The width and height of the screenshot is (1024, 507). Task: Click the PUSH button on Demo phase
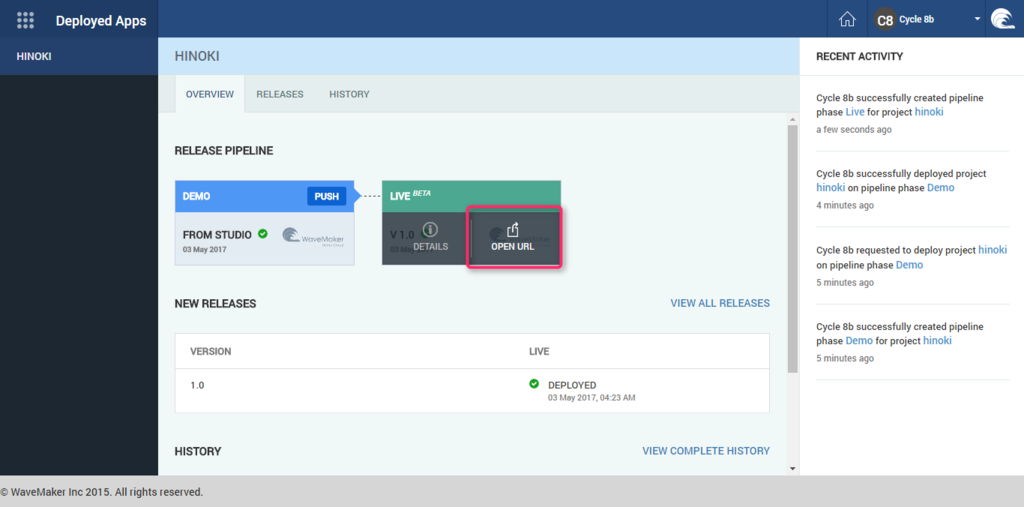coord(327,196)
